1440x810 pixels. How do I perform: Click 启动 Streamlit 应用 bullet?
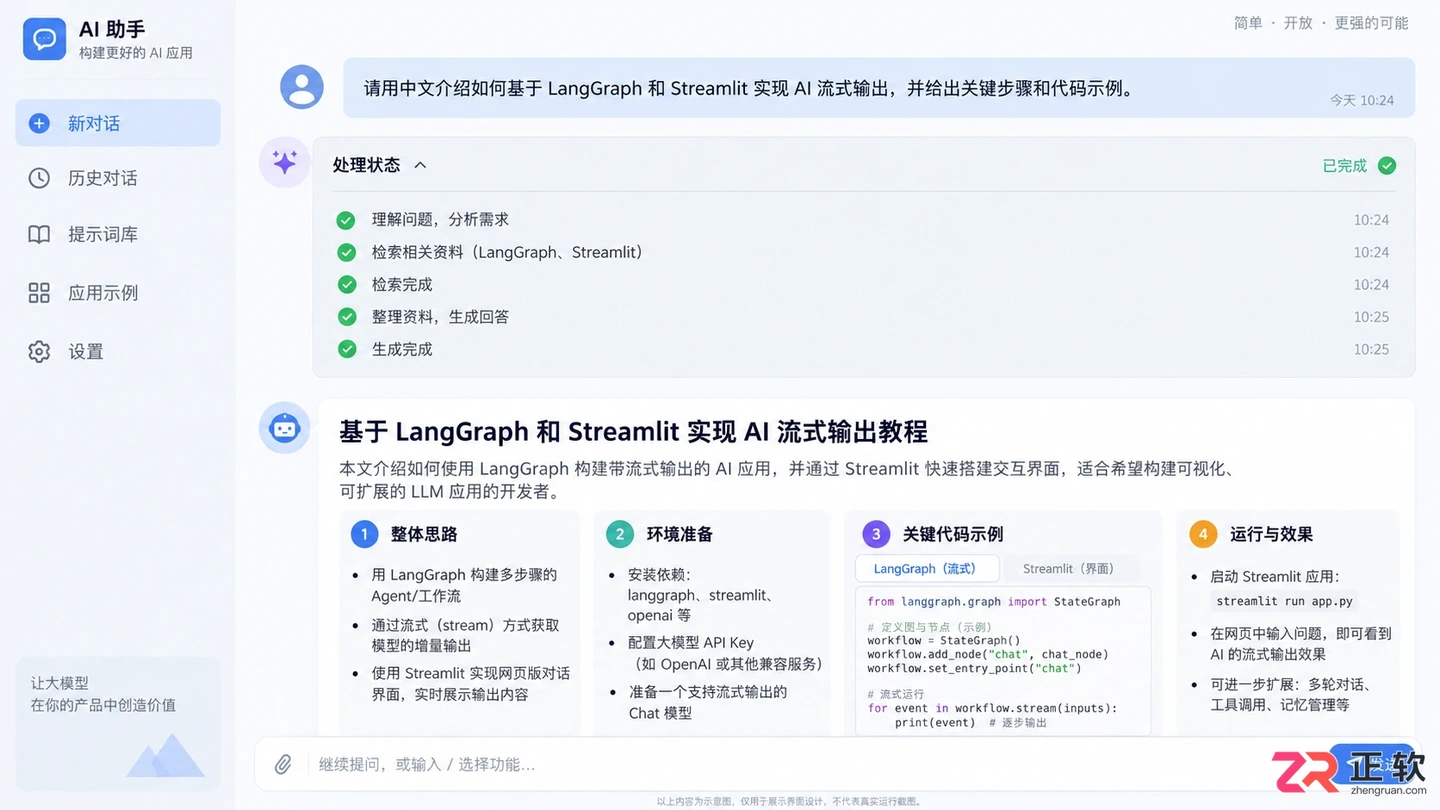[x=1274, y=577]
